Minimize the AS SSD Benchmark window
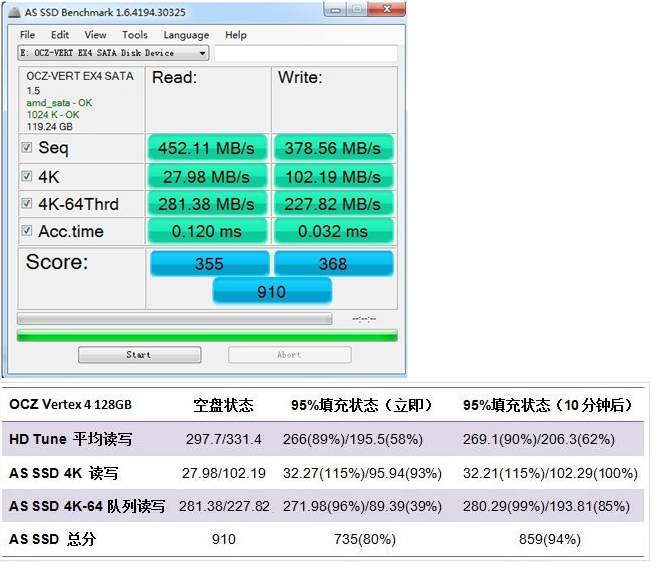Screen dimensions: 664x585 335,9
